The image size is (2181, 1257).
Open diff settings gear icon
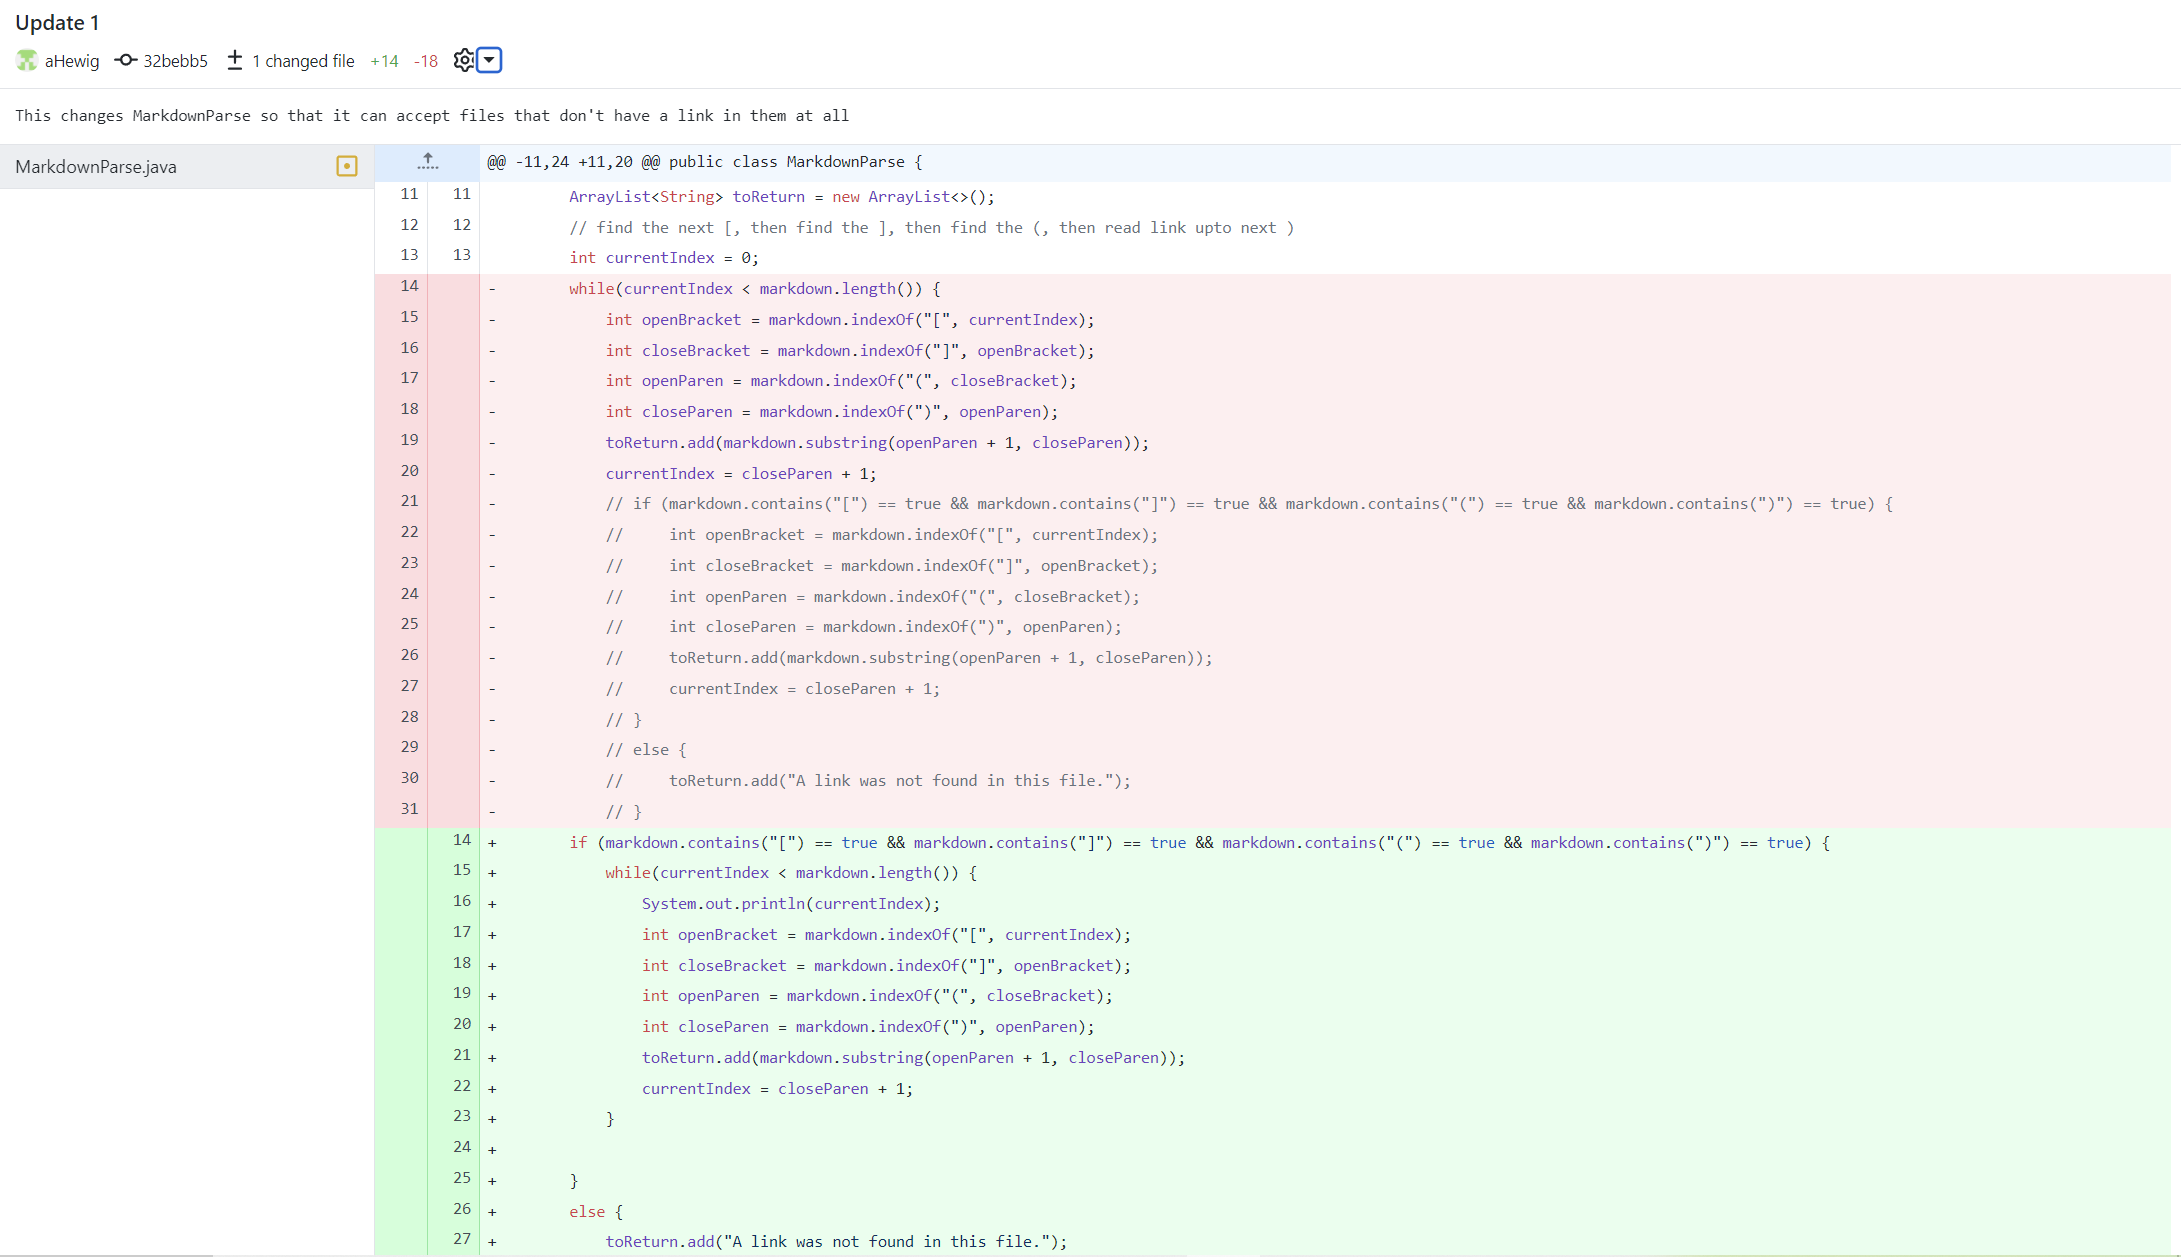(x=463, y=60)
